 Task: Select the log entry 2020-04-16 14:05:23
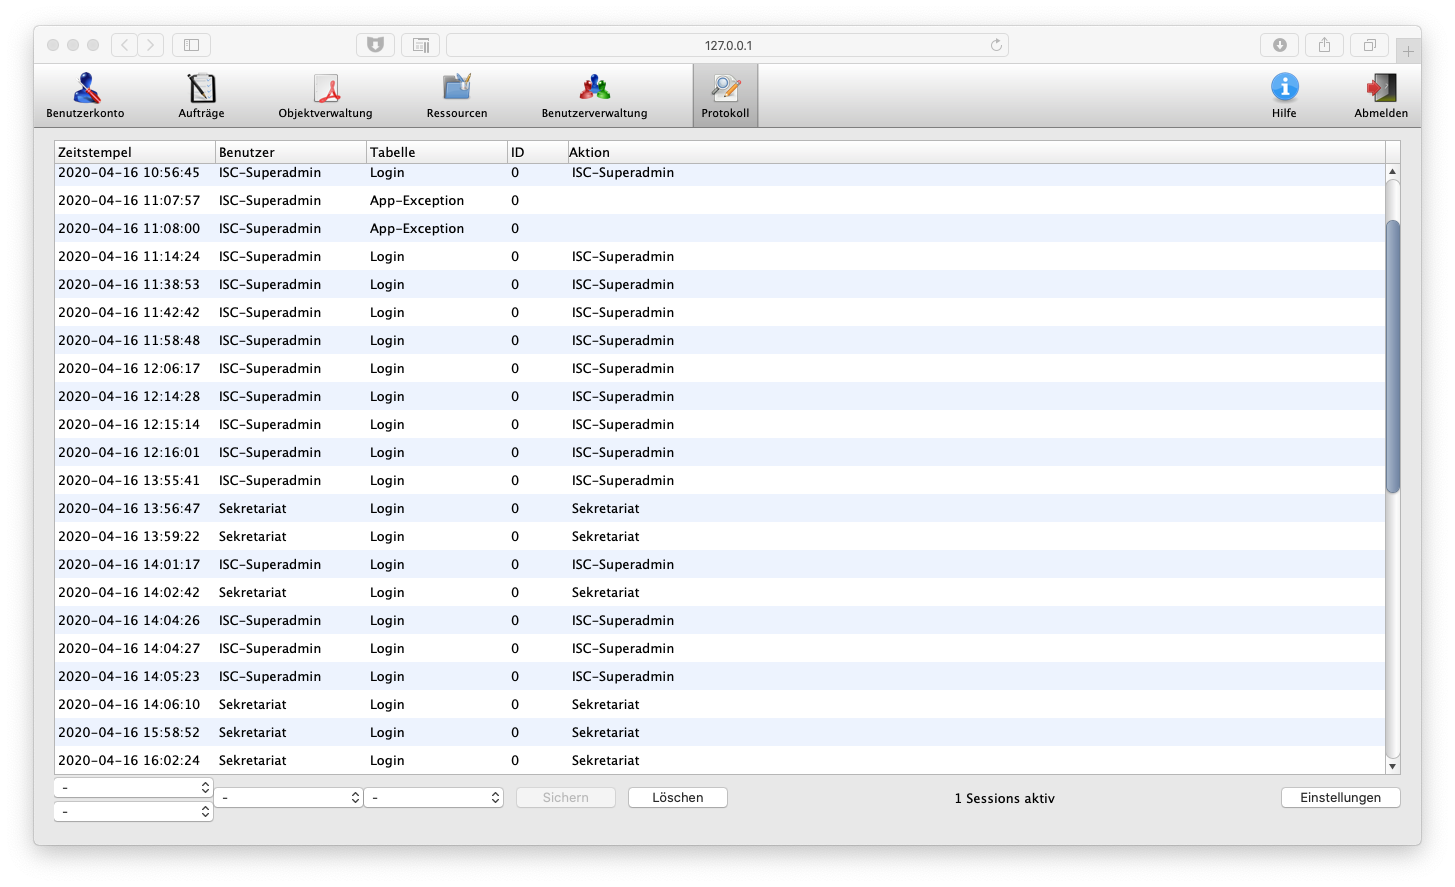pos(720,676)
